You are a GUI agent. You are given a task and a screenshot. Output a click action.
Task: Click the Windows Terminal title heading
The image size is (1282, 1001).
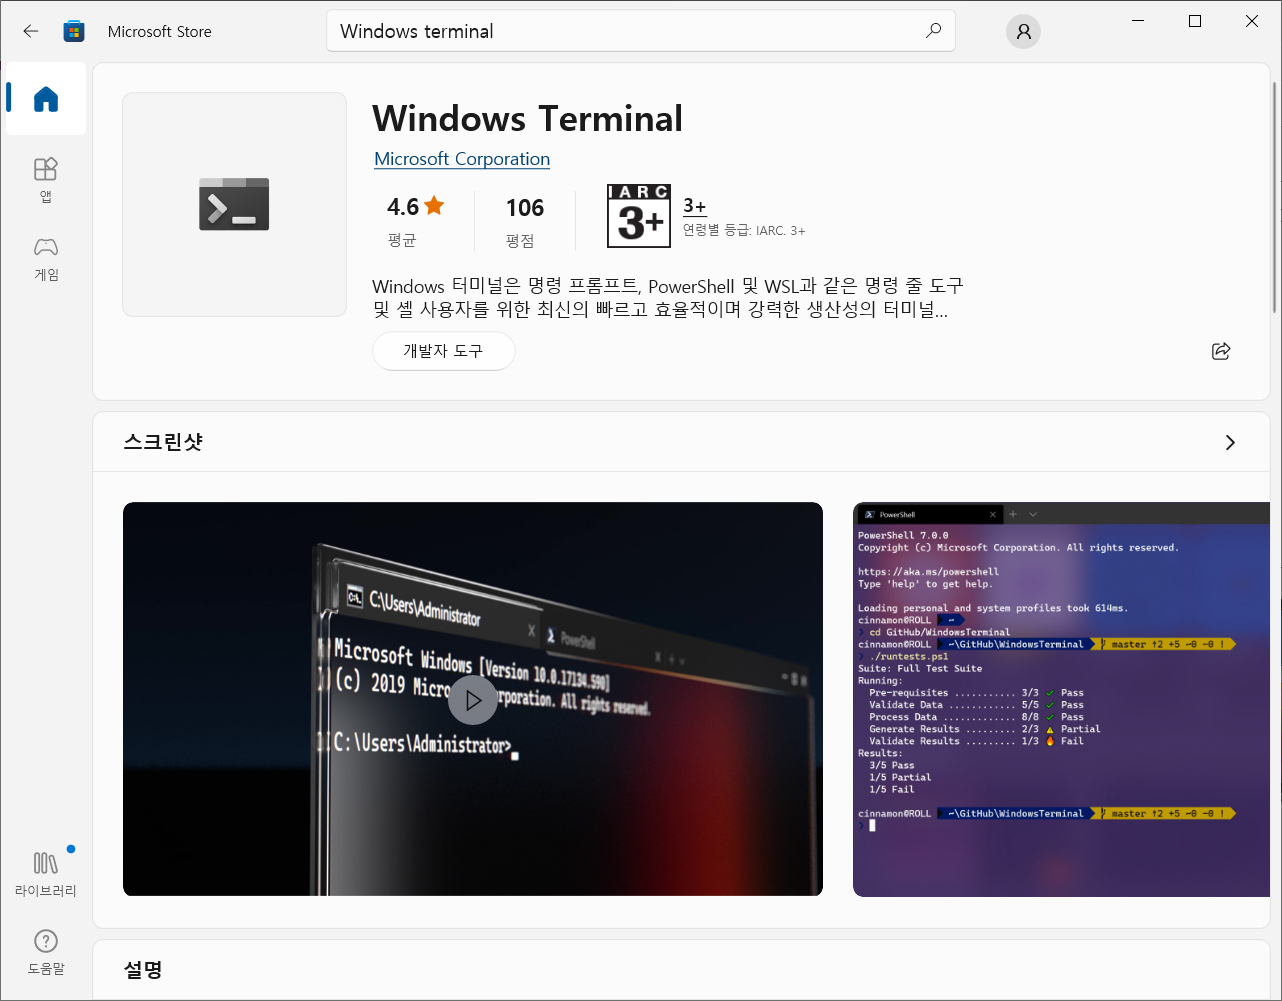[x=527, y=118]
